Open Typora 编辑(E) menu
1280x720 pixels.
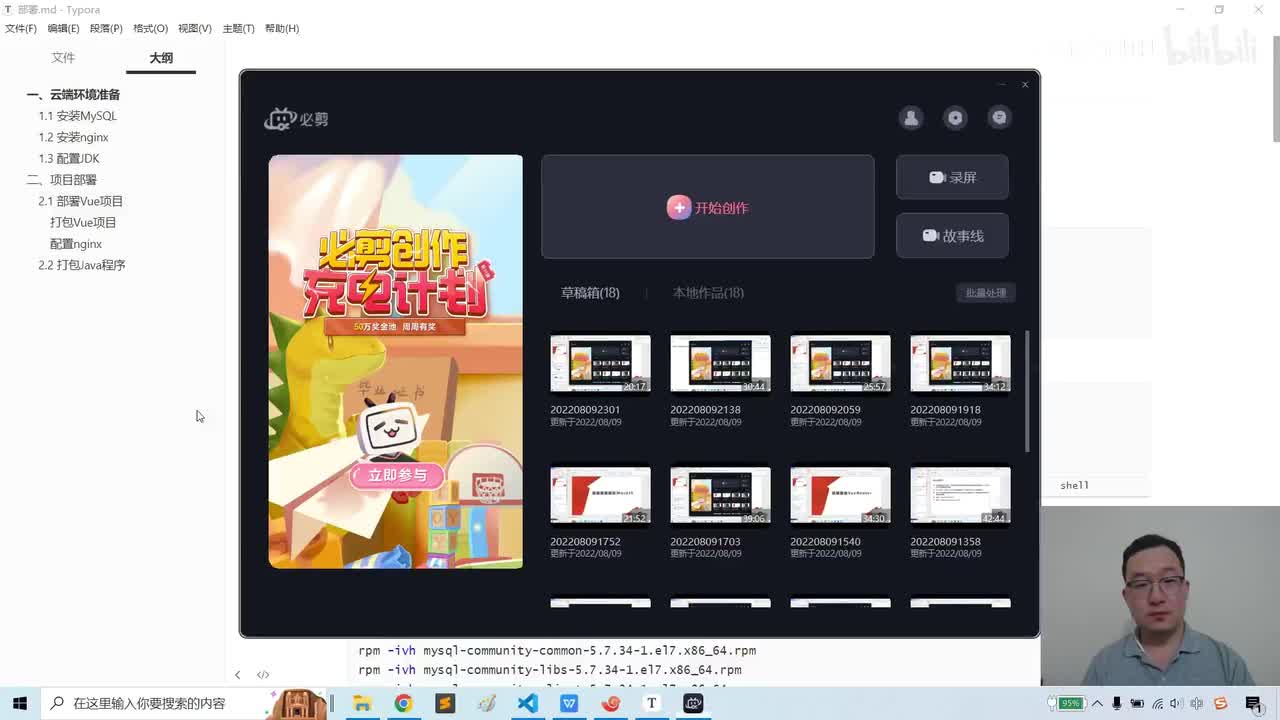point(63,28)
